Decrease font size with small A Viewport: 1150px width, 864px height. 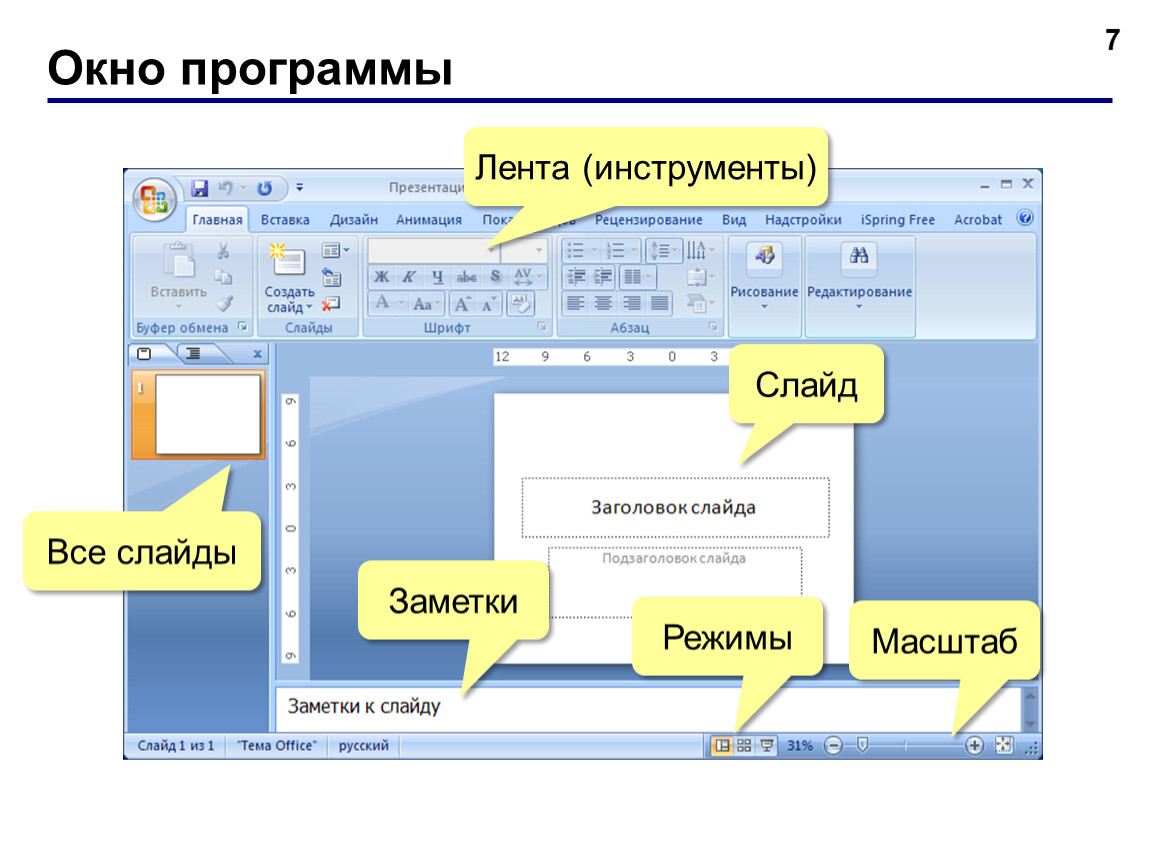pos(489,304)
